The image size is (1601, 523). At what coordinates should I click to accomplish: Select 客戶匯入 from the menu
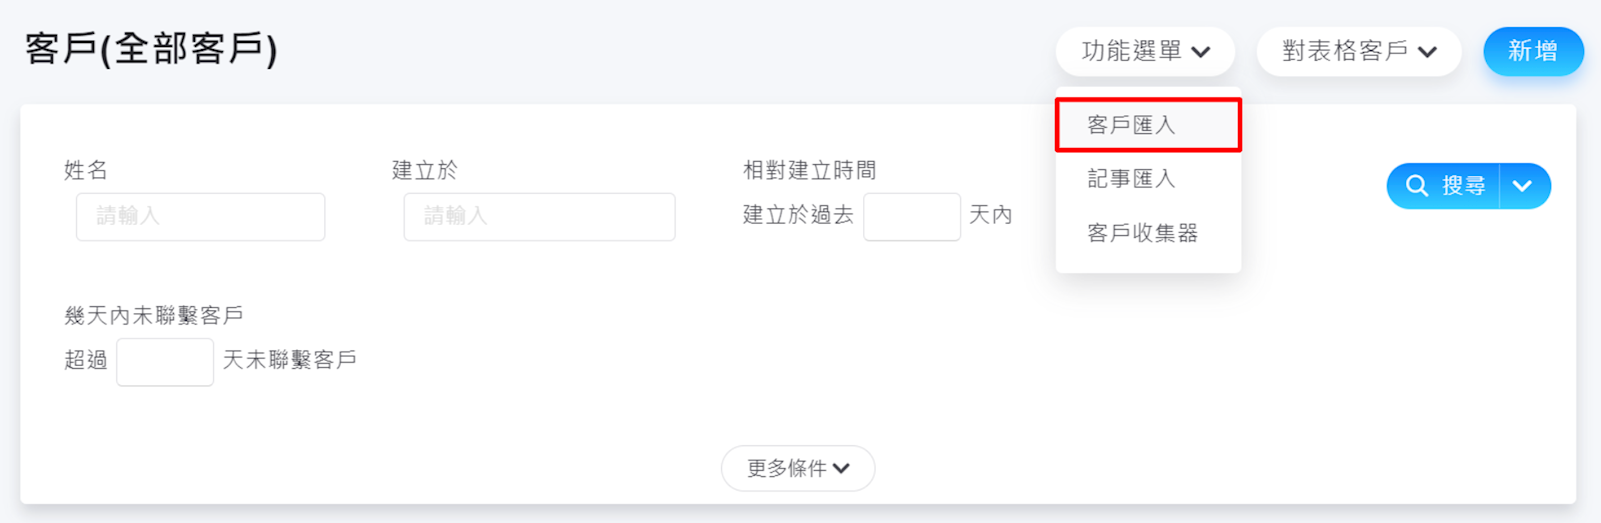point(1148,125)
